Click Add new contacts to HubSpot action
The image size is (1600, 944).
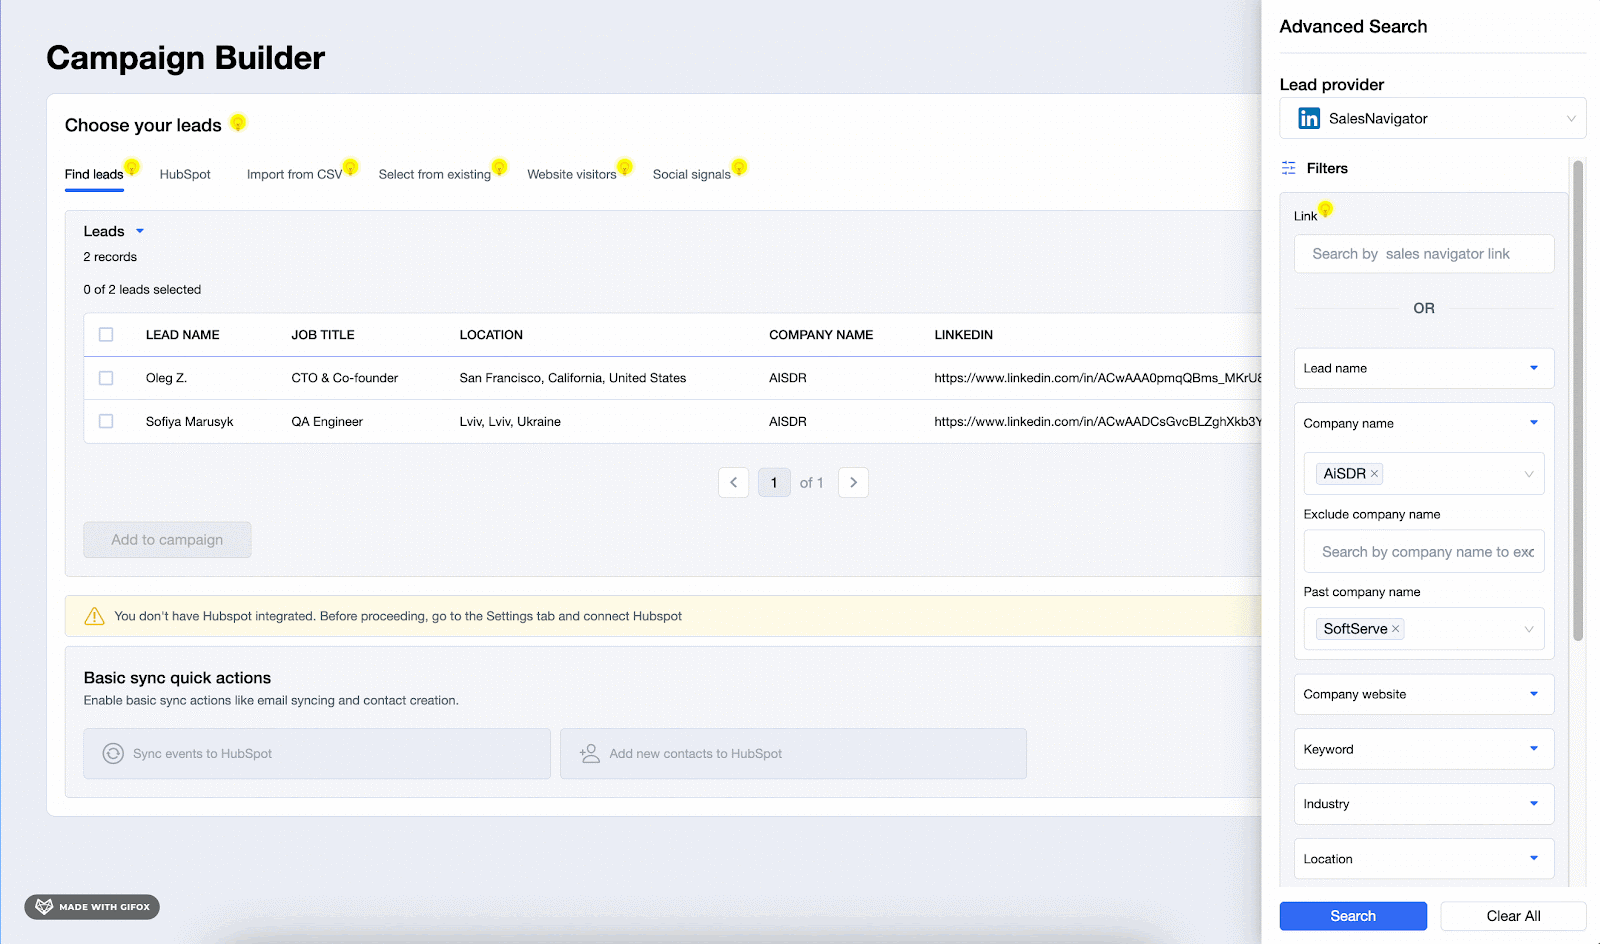click(793, 754)
